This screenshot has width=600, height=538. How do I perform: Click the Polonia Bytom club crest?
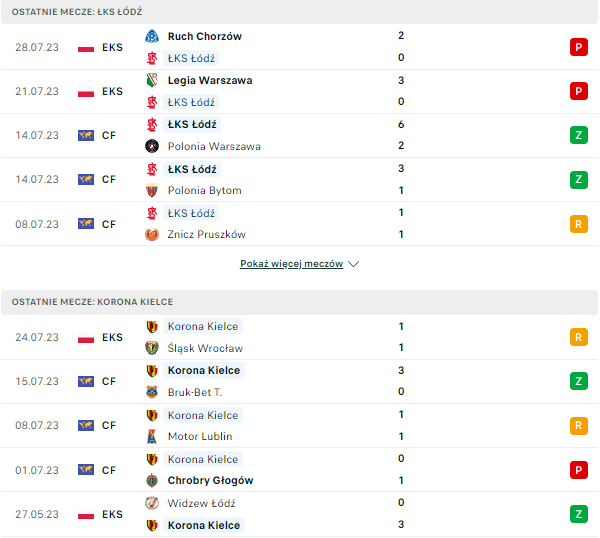[152, 190]
